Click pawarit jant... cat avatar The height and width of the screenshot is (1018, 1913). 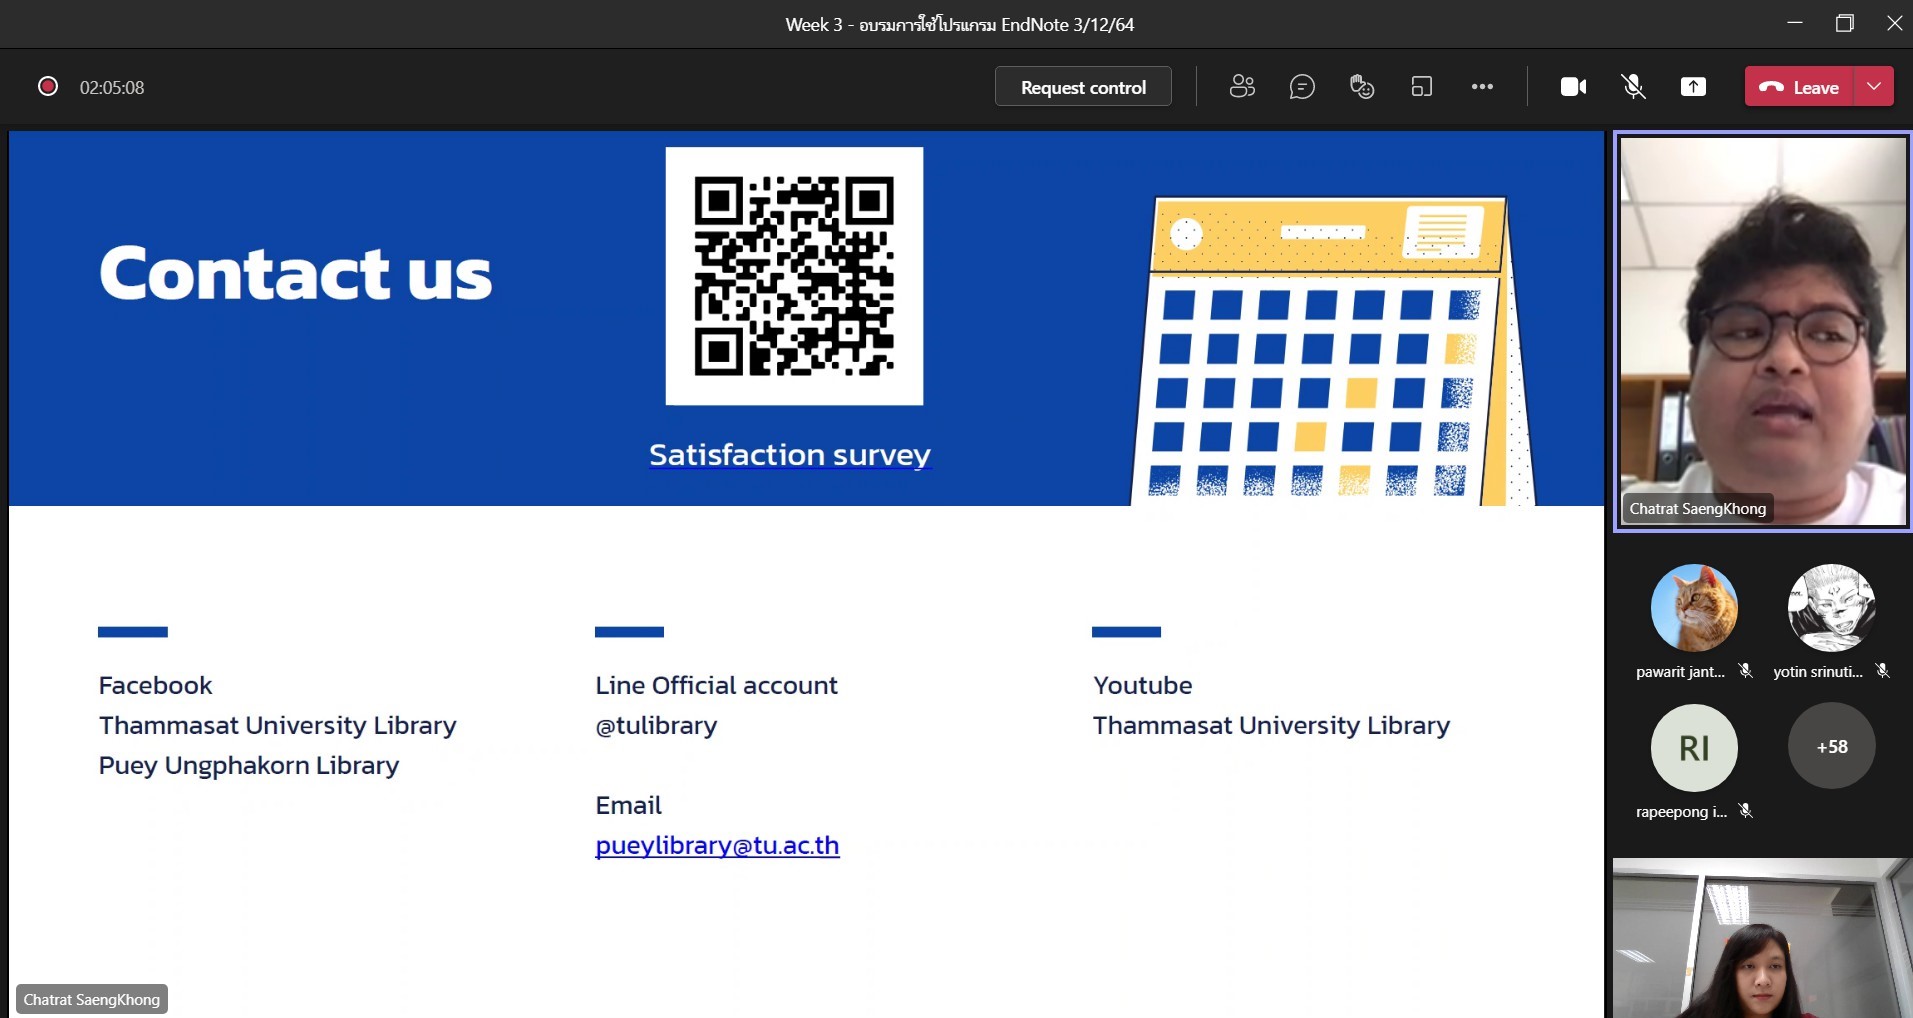1694,608
